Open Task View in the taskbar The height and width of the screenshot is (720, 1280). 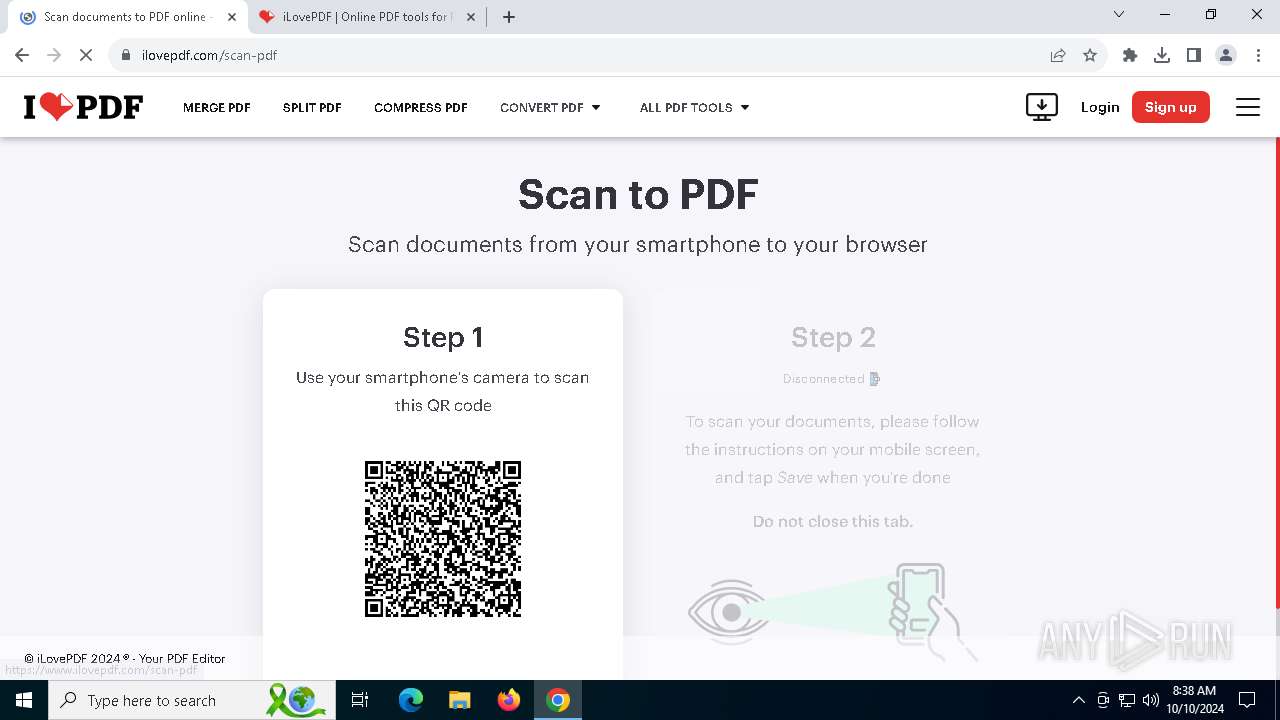360,700
